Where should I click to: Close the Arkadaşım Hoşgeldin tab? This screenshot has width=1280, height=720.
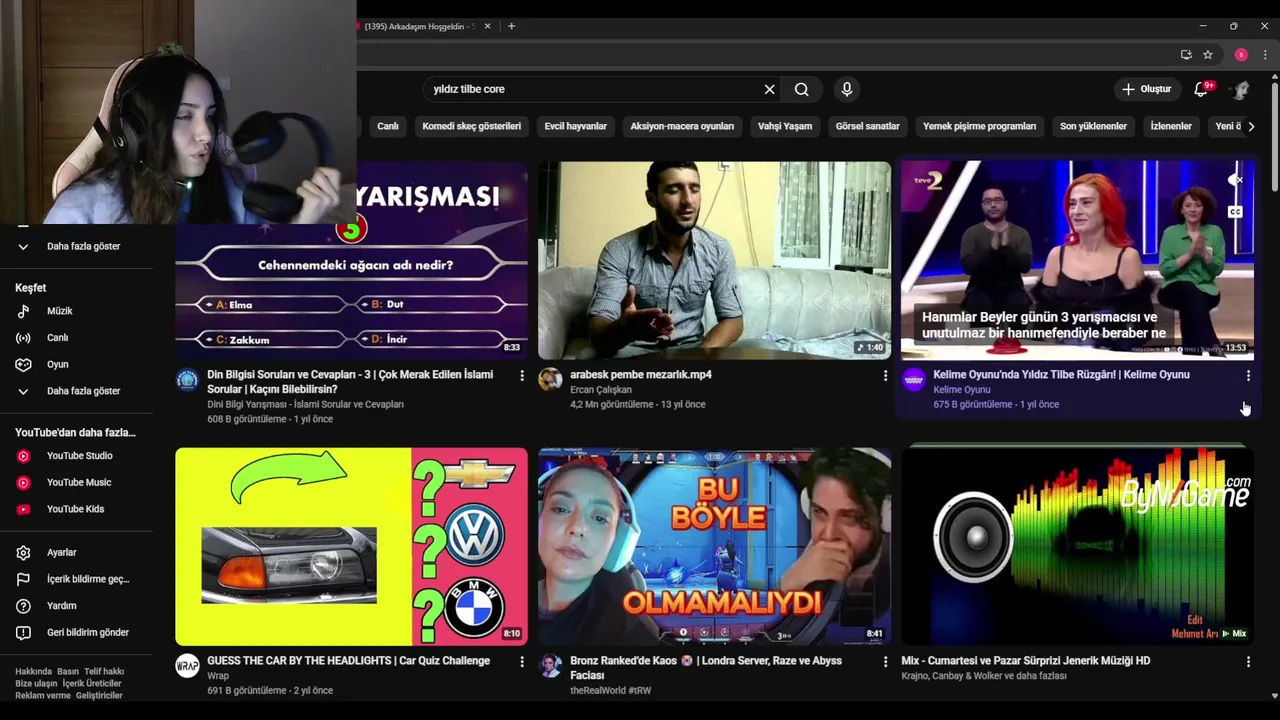click(487, 26)
